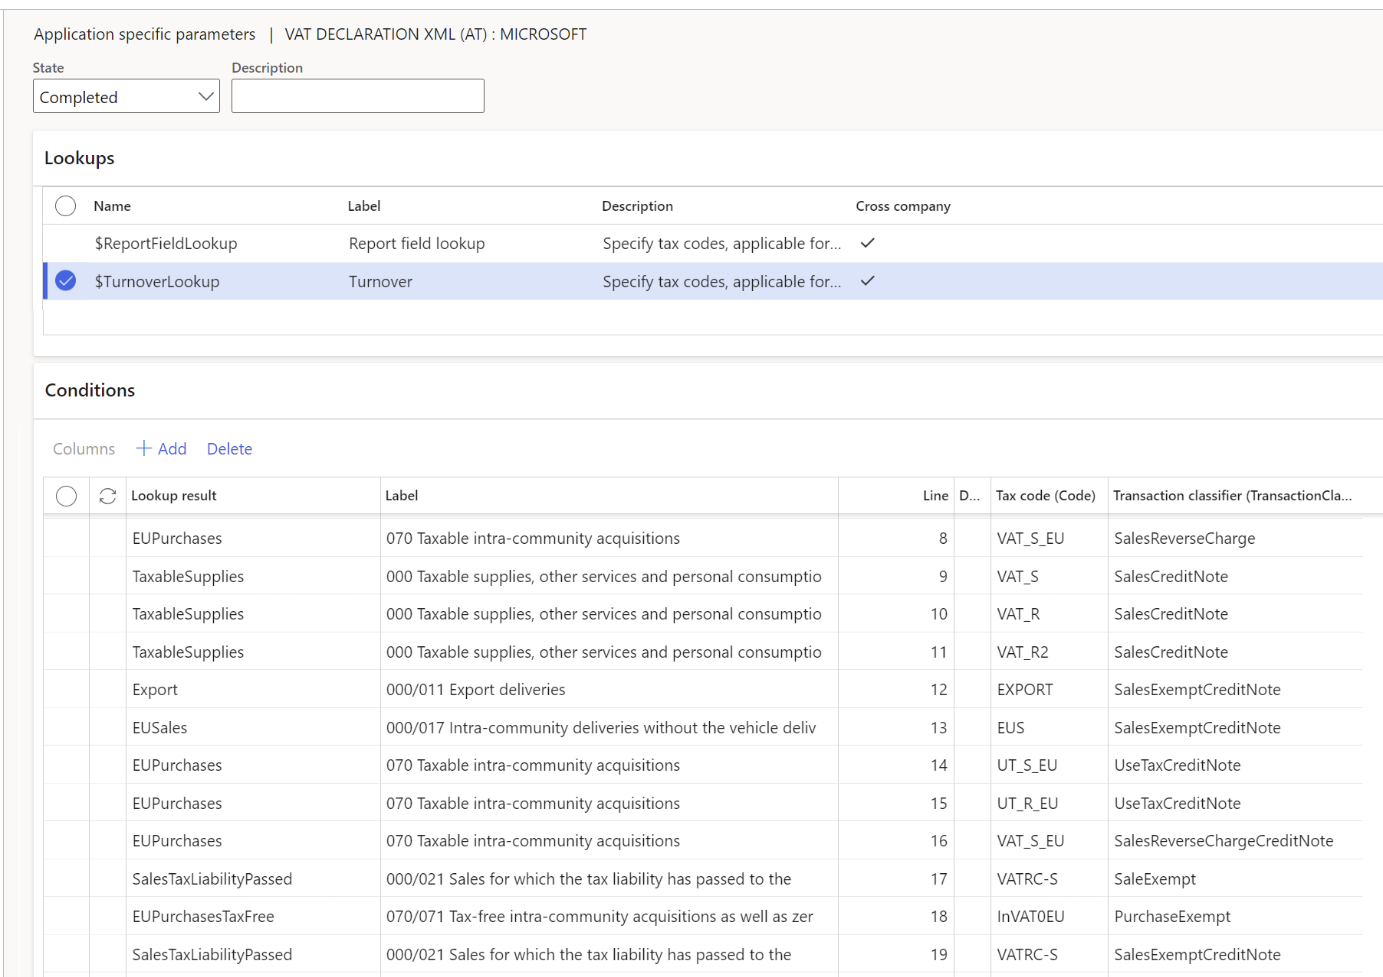Click the PurchaseExempt classifier cell

(1172, 916)
